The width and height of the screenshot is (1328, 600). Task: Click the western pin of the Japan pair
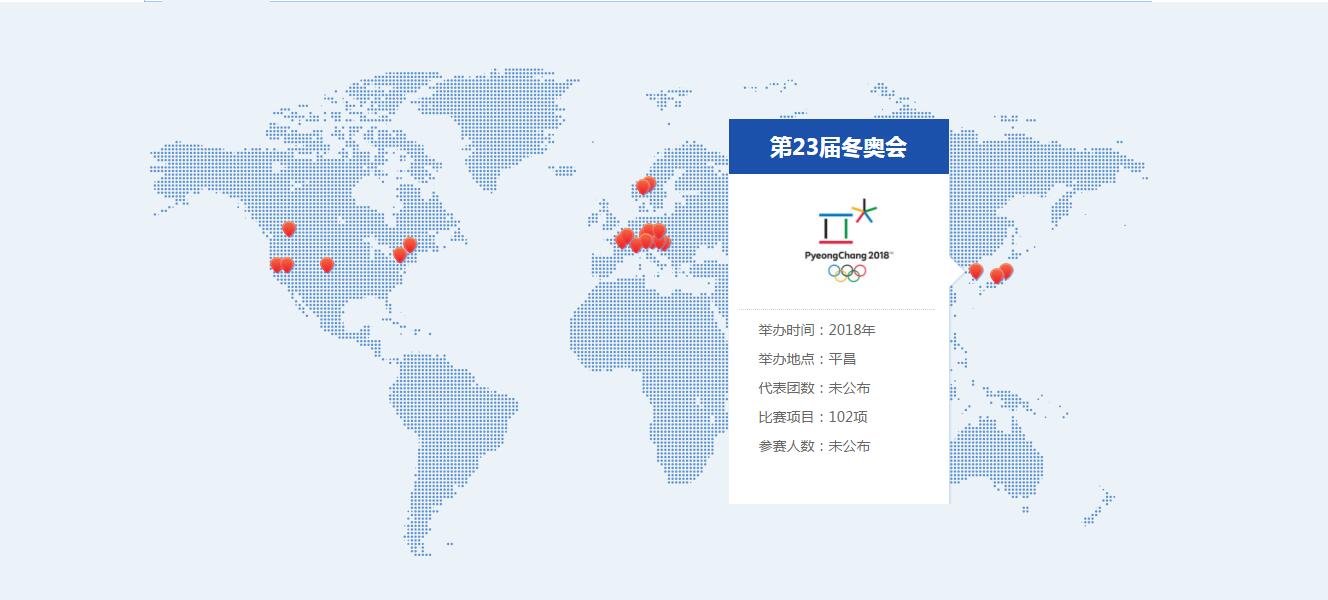[997, 275]
